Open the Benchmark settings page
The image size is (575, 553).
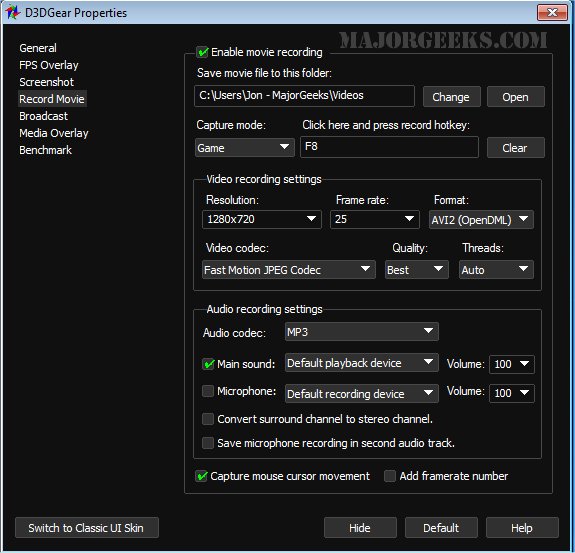[x=45, y=150]
